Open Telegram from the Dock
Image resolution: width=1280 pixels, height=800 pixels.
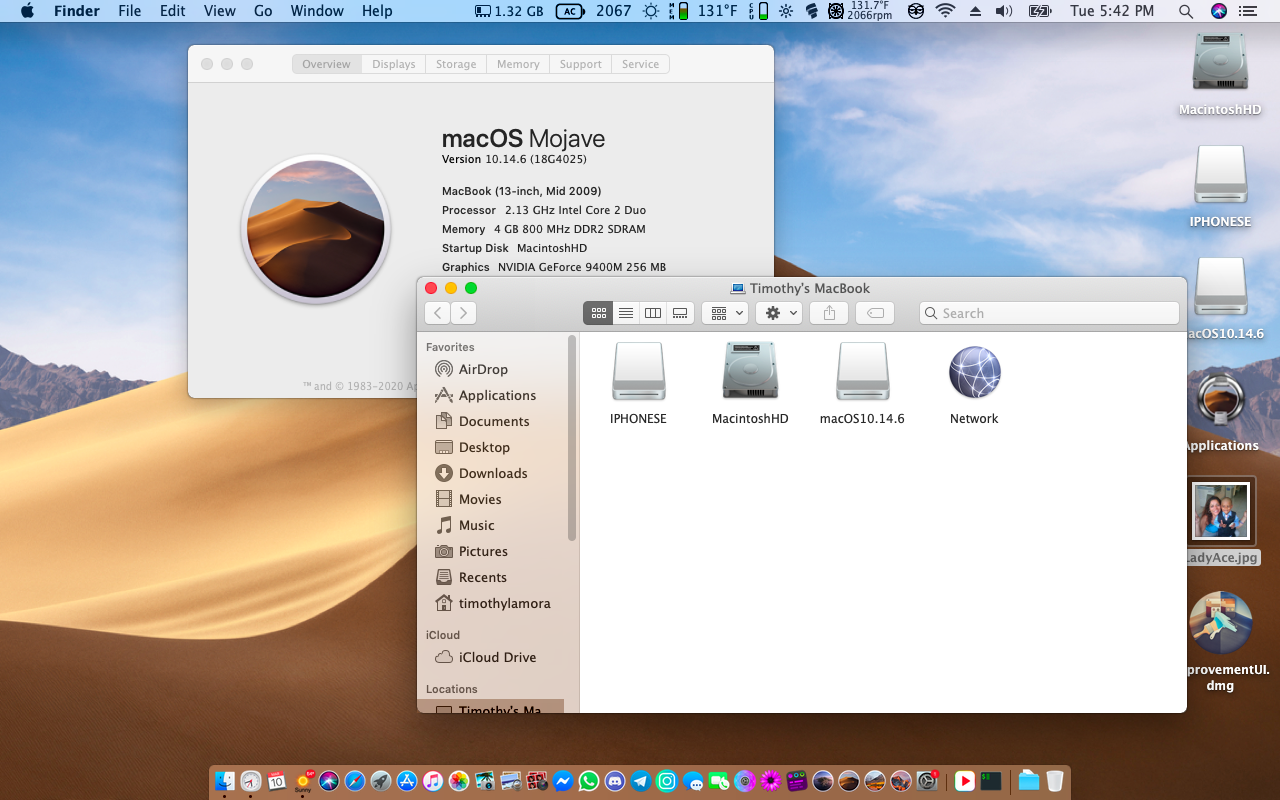tap(641, 781)
